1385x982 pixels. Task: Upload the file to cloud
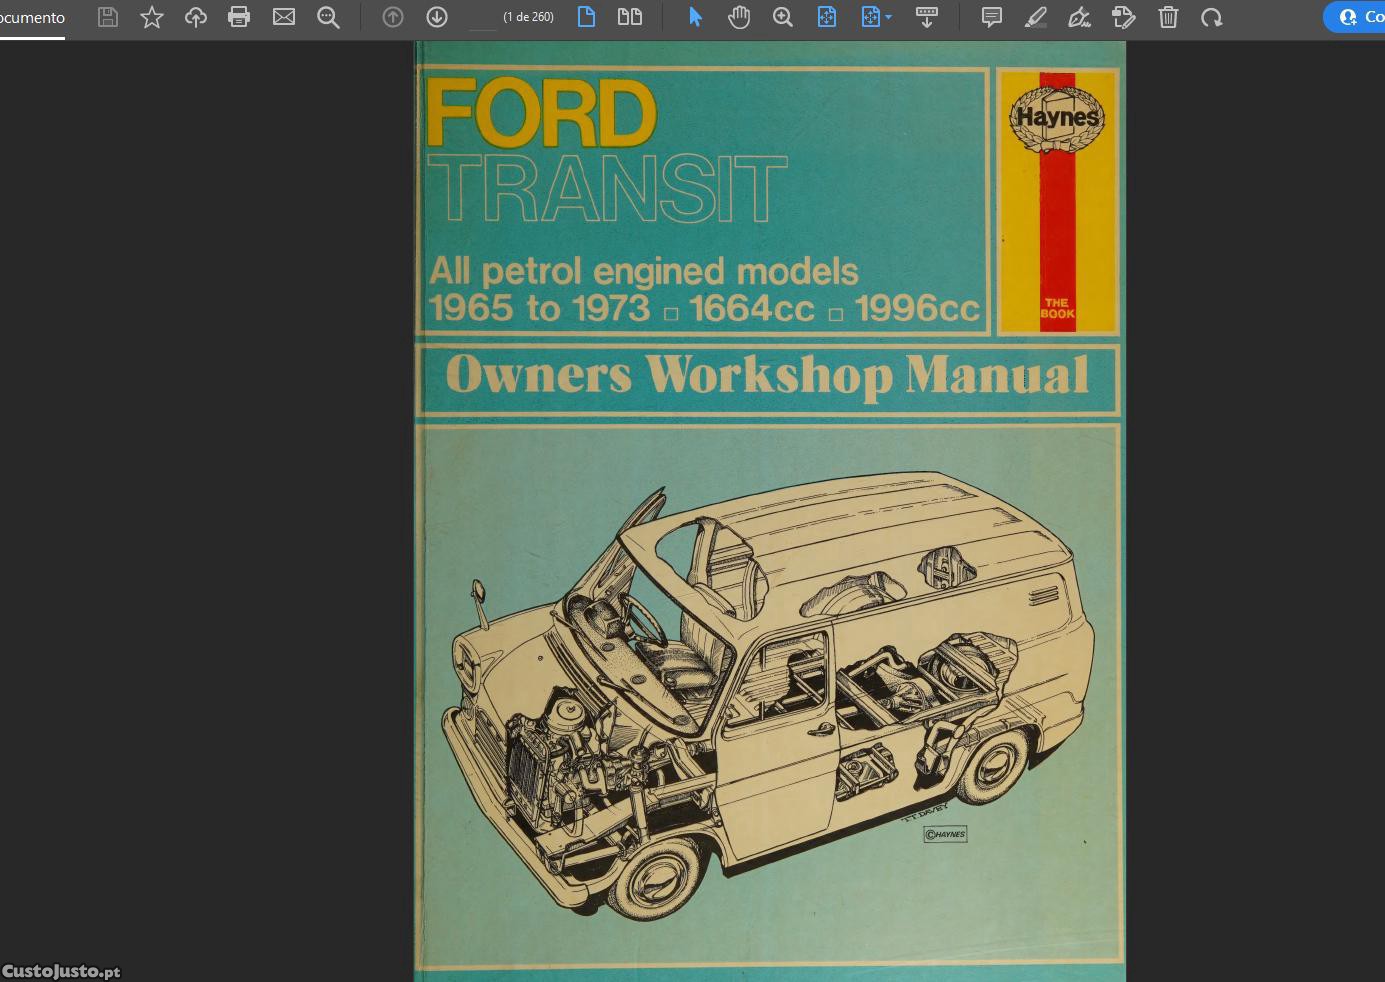pos(196,17)
